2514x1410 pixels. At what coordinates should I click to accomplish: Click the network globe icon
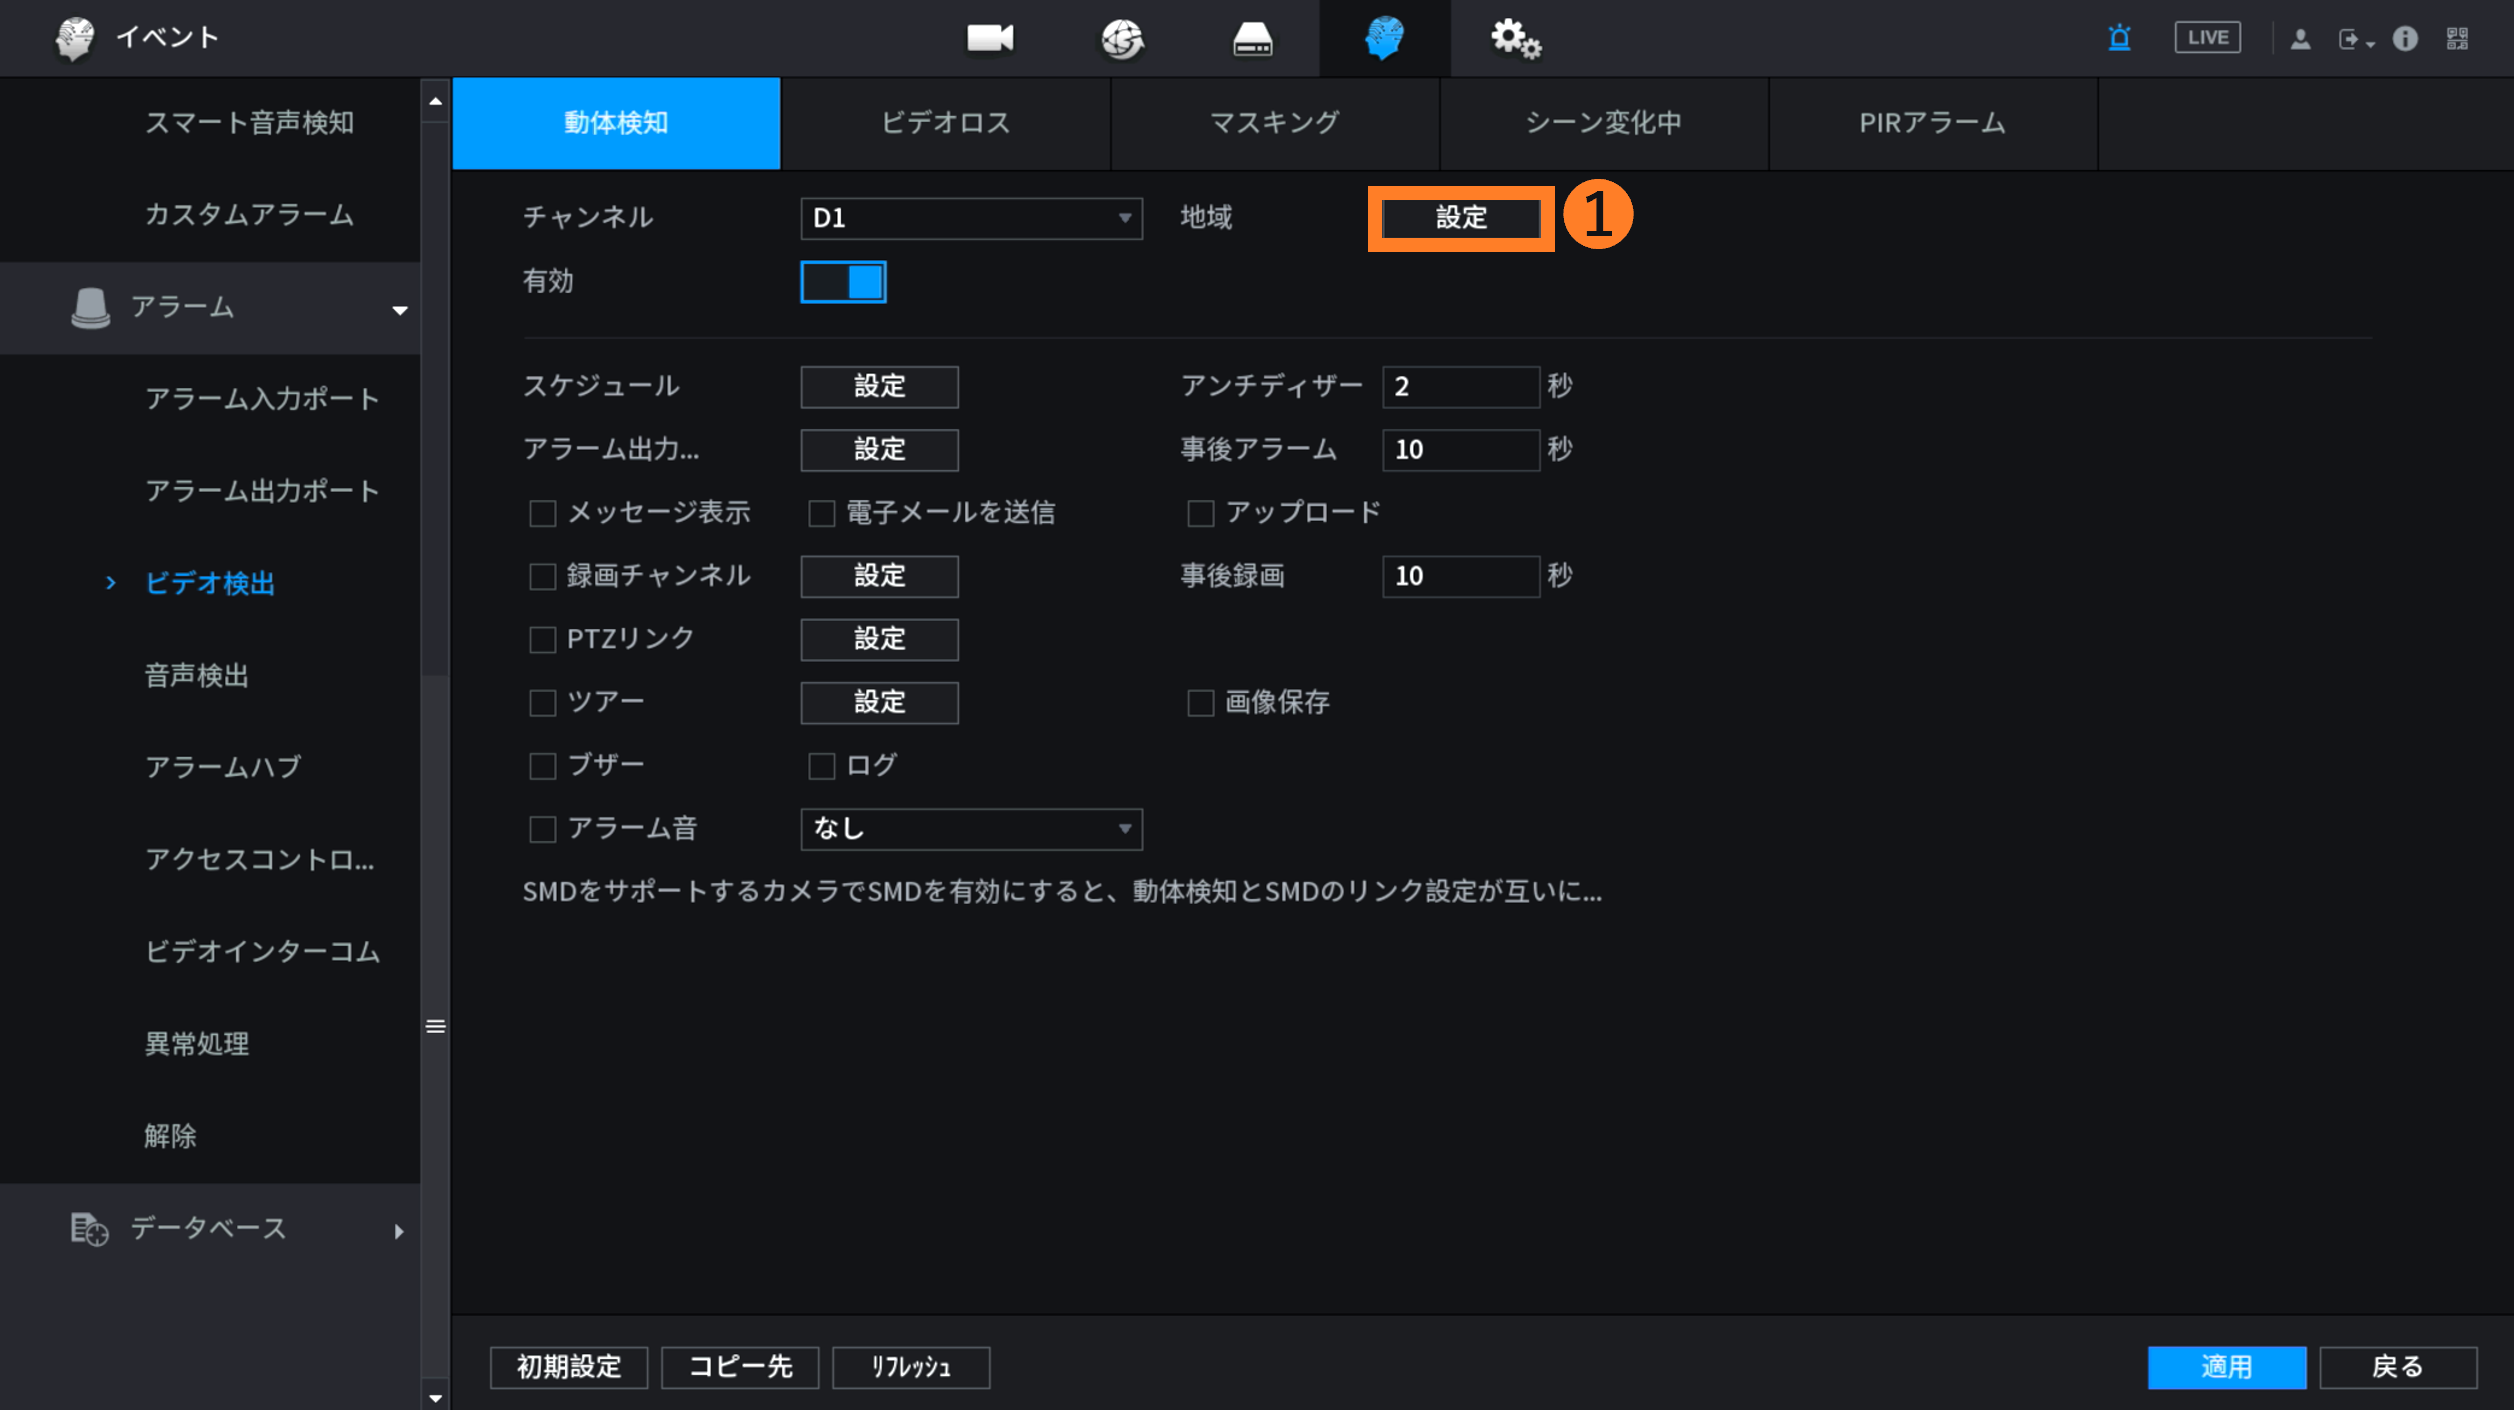click(x=1122, y=39)
